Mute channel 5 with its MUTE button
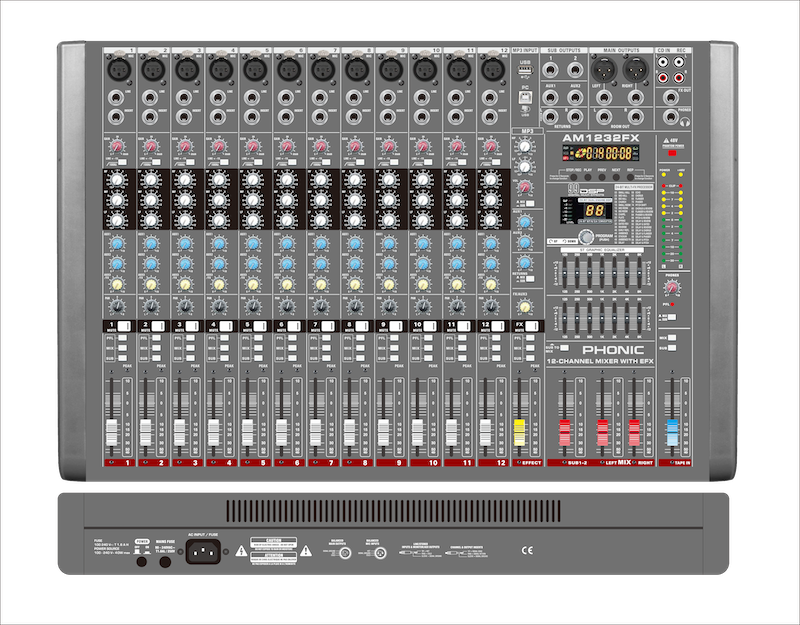 (260, 326)
